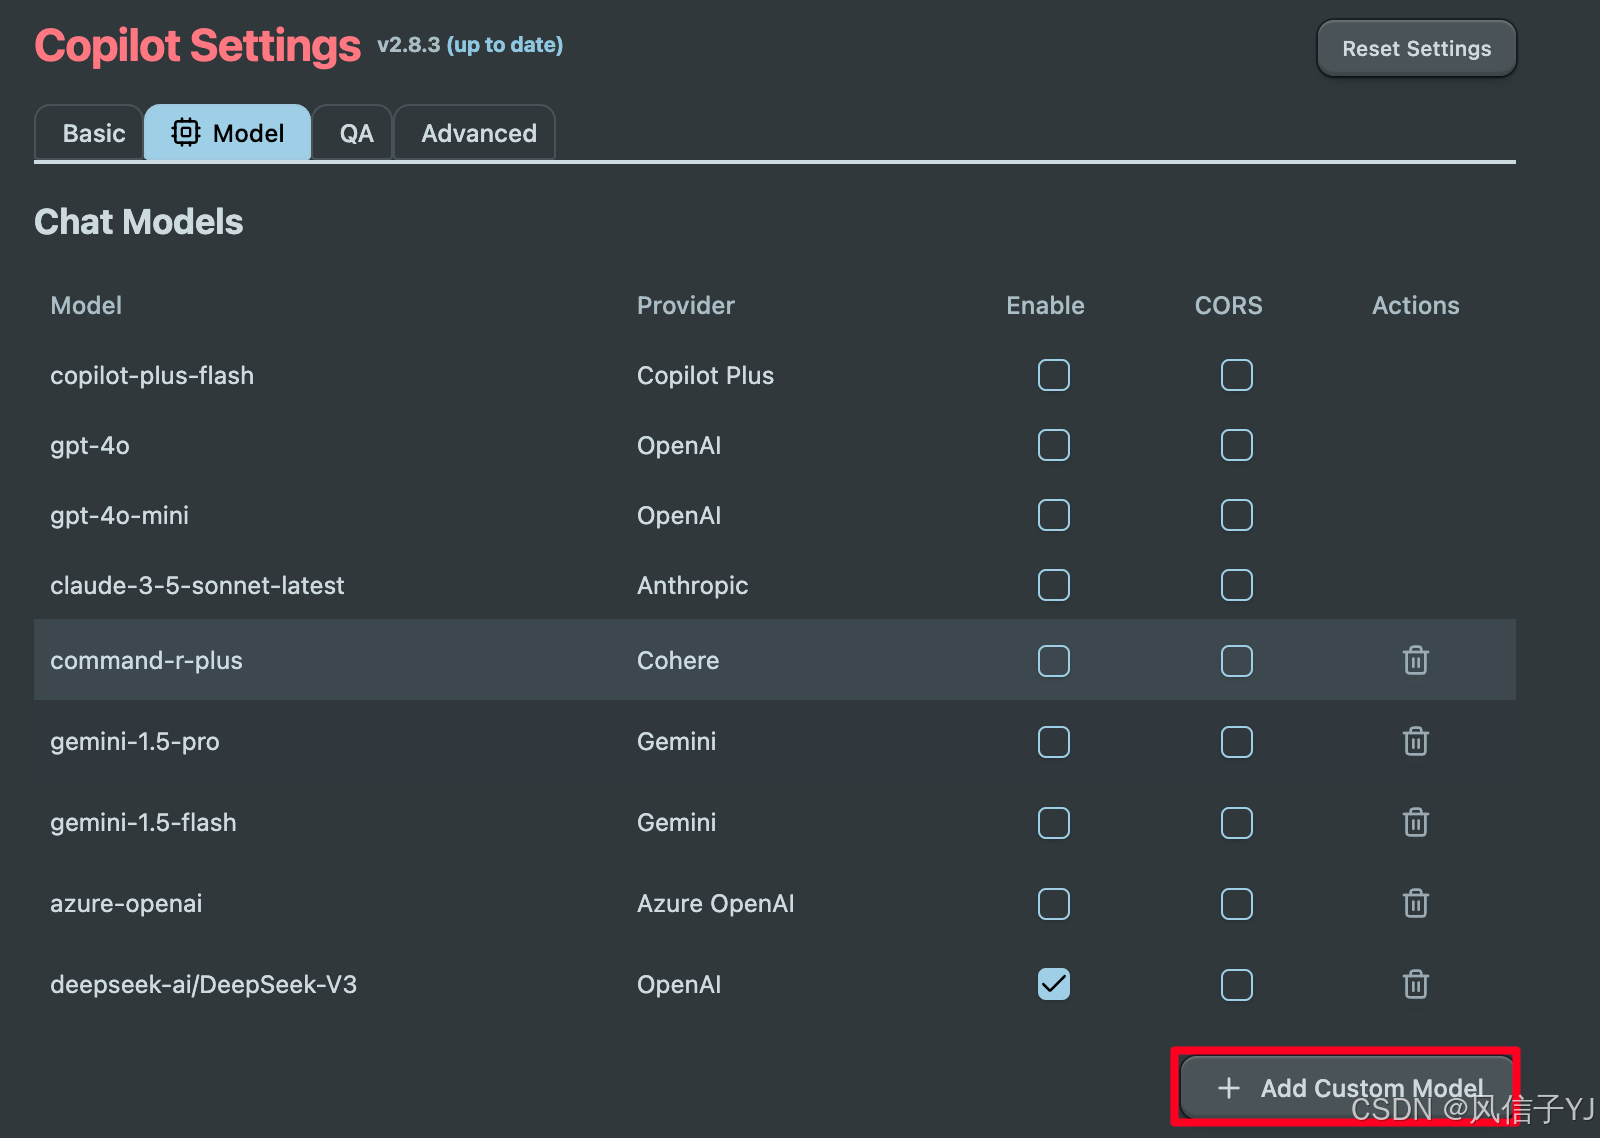Select the copilot-plus-flash model name
Viewport: 1600px width, 1138px height.
pyautogui.click(x=152, y=376)
